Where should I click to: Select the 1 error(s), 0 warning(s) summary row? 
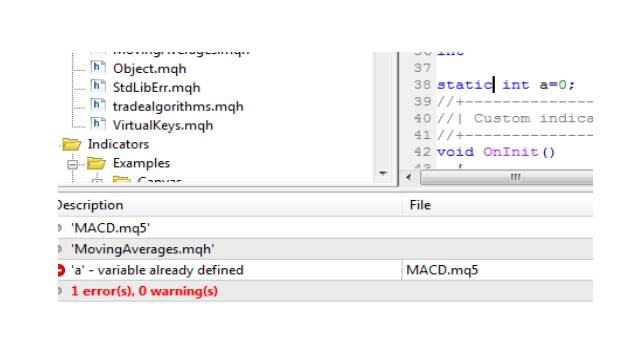click(x=325, y=291)
